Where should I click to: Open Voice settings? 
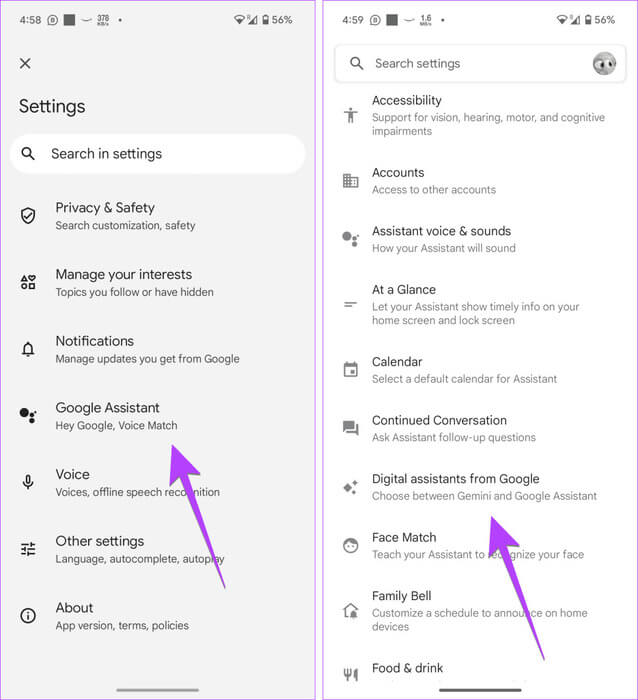tap(158, 483)
